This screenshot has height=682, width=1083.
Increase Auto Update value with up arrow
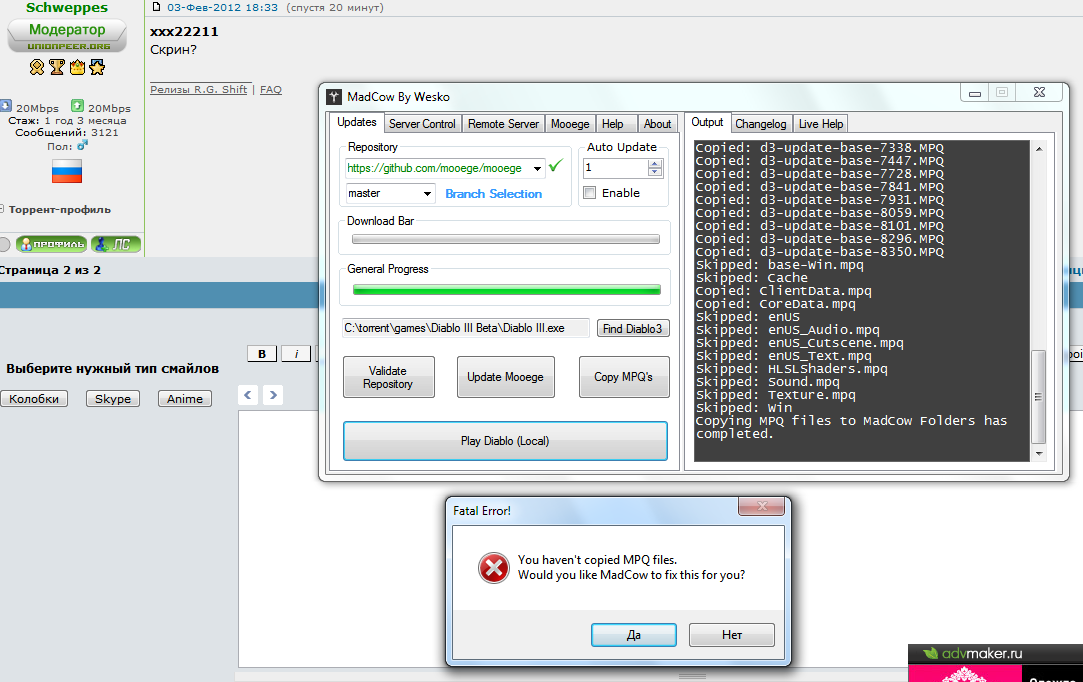pyautogui.click(x=655, y=163)
